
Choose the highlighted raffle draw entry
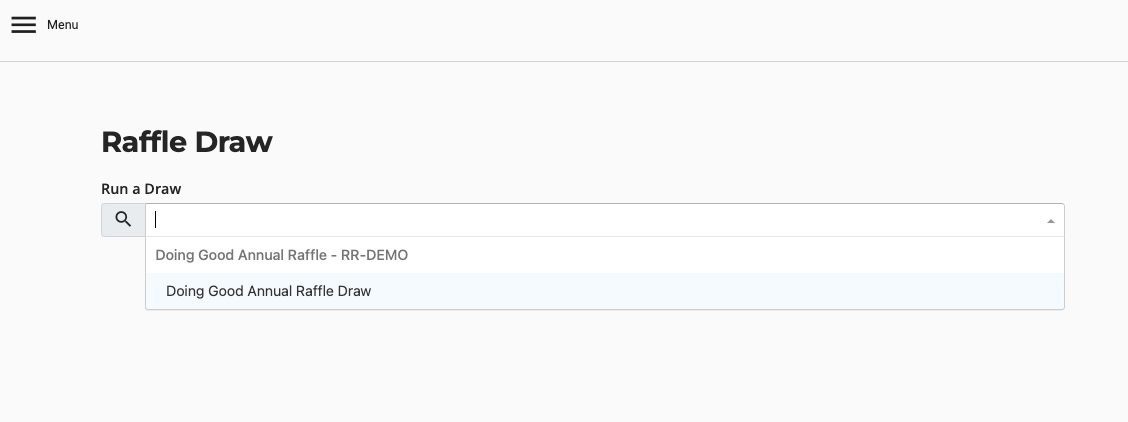point(268,291)
